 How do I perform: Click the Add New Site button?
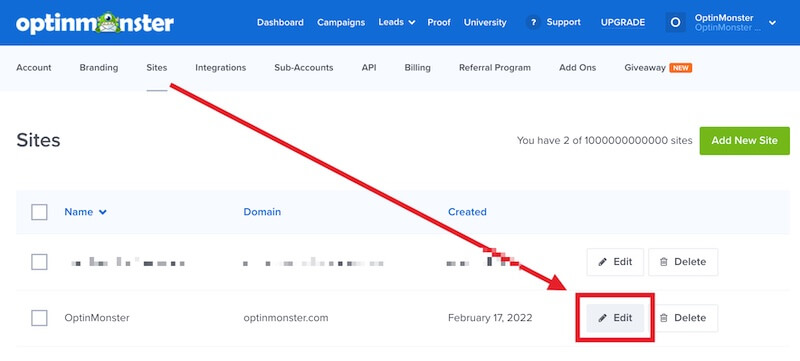coord(744,141)
